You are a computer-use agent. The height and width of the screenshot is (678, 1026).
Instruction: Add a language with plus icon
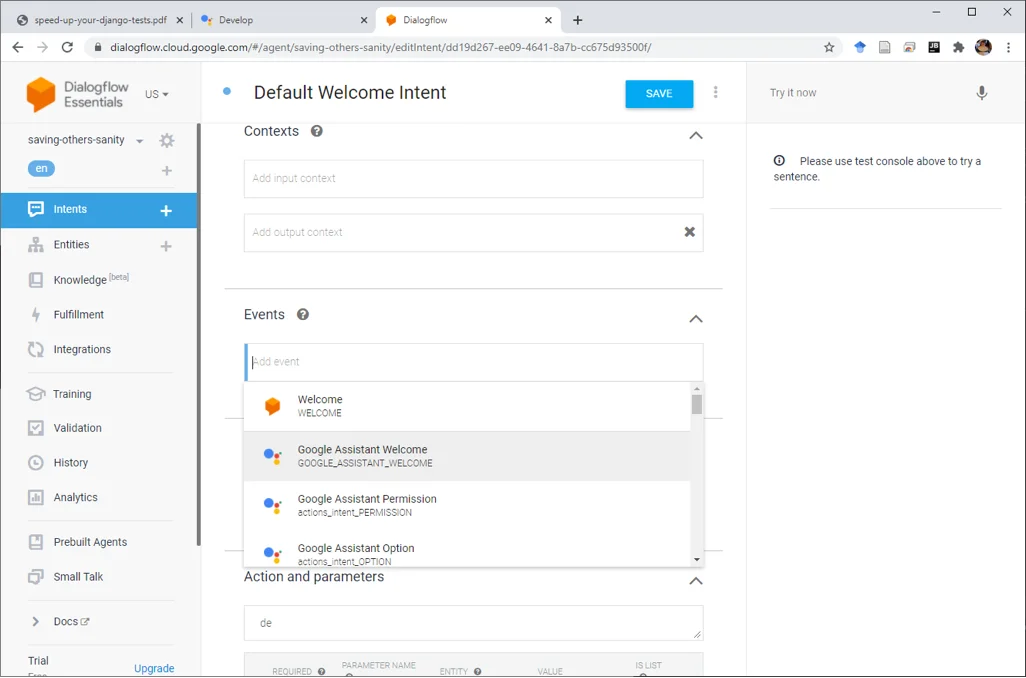(166, 170)
